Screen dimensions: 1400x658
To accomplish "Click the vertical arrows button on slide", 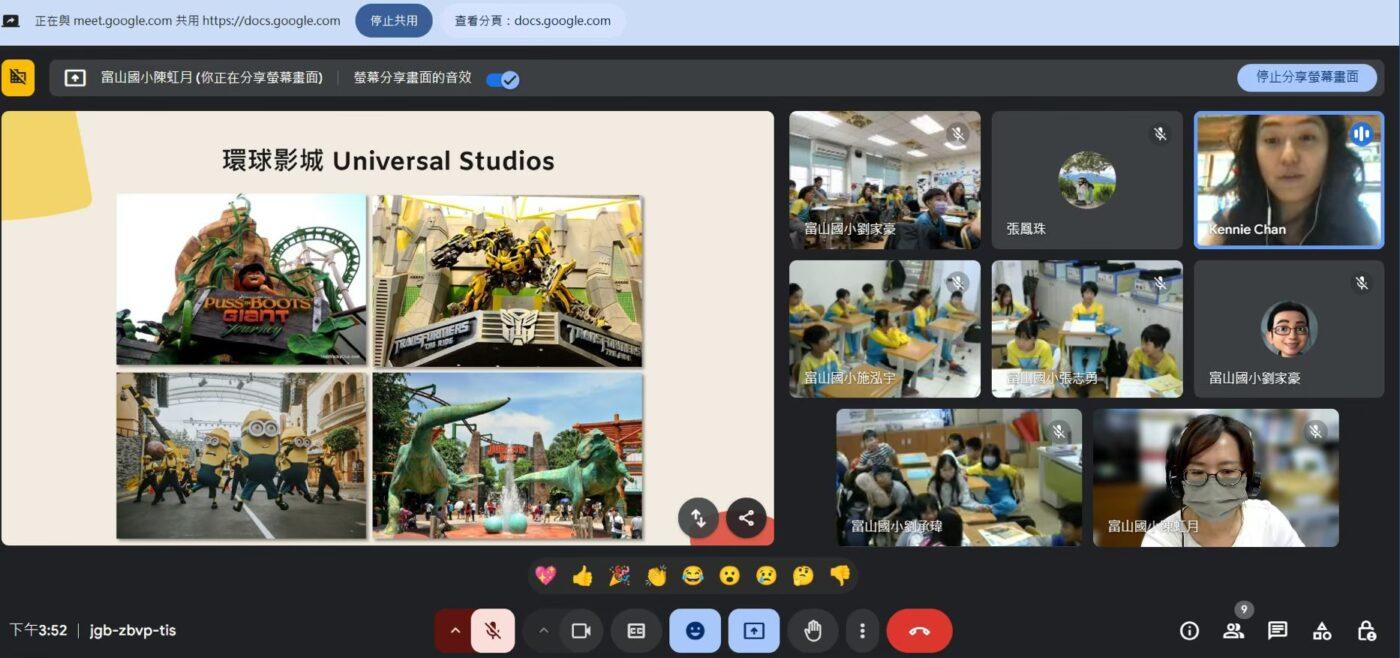I will click(x=698, y=518).
